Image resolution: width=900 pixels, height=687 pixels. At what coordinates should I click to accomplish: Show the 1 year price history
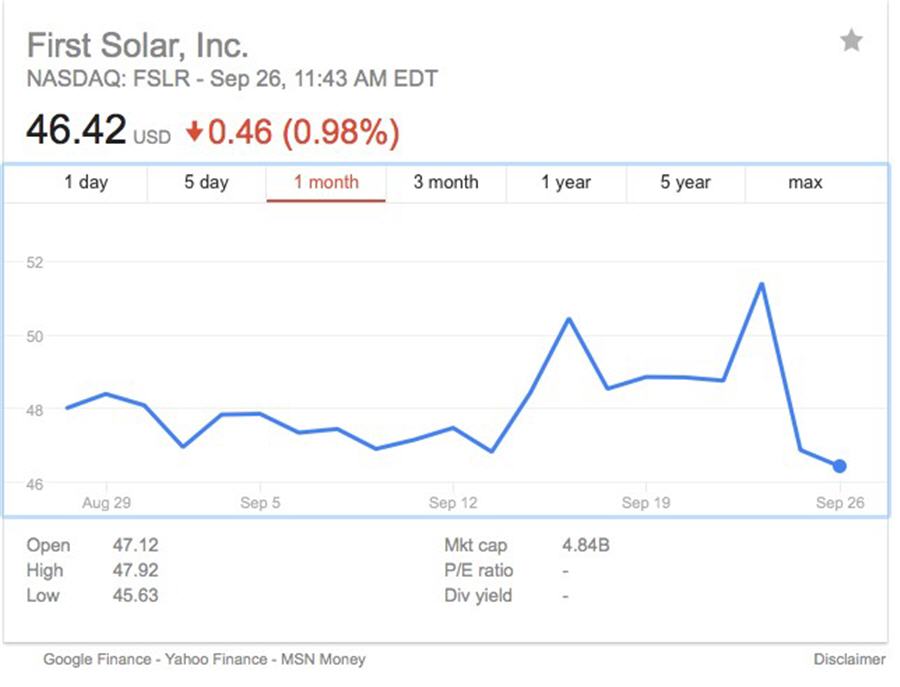[566, 182]
